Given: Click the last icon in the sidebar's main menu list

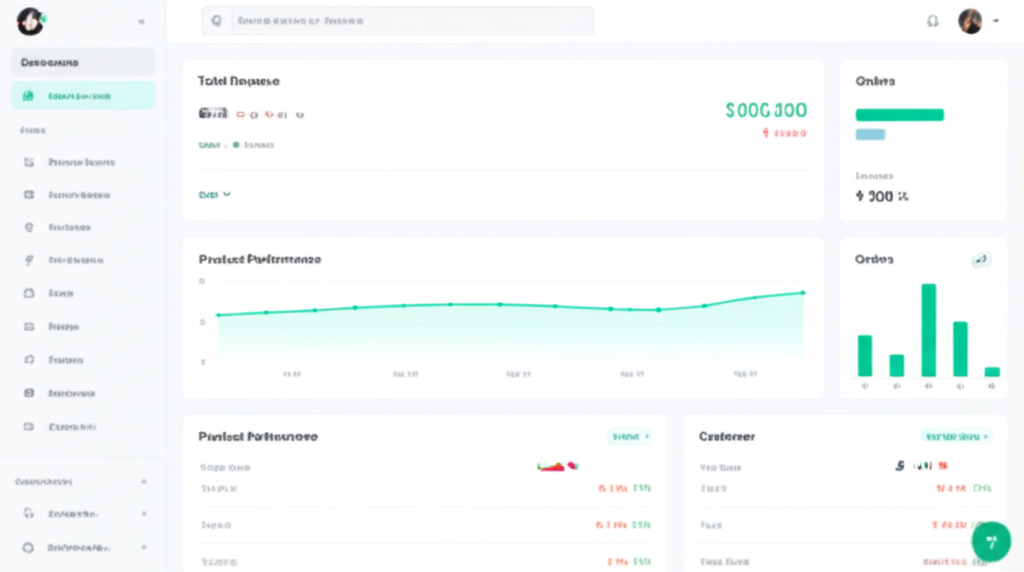Looking at the screenshot, I should pyautogui.click(x=29, y=426).
